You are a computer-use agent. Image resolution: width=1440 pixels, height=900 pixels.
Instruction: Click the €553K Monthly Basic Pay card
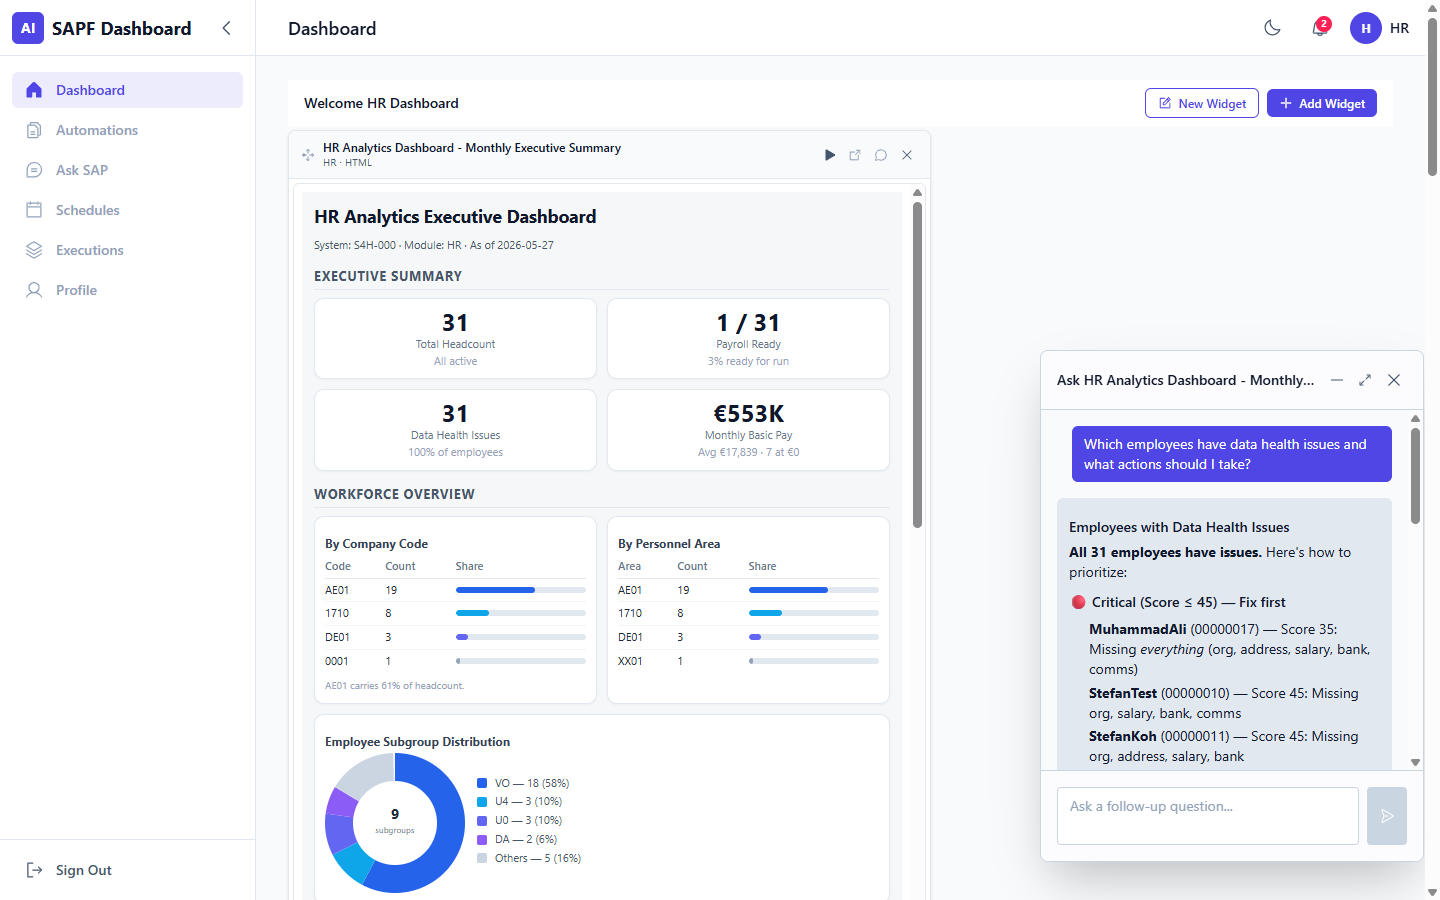point(748,430)
